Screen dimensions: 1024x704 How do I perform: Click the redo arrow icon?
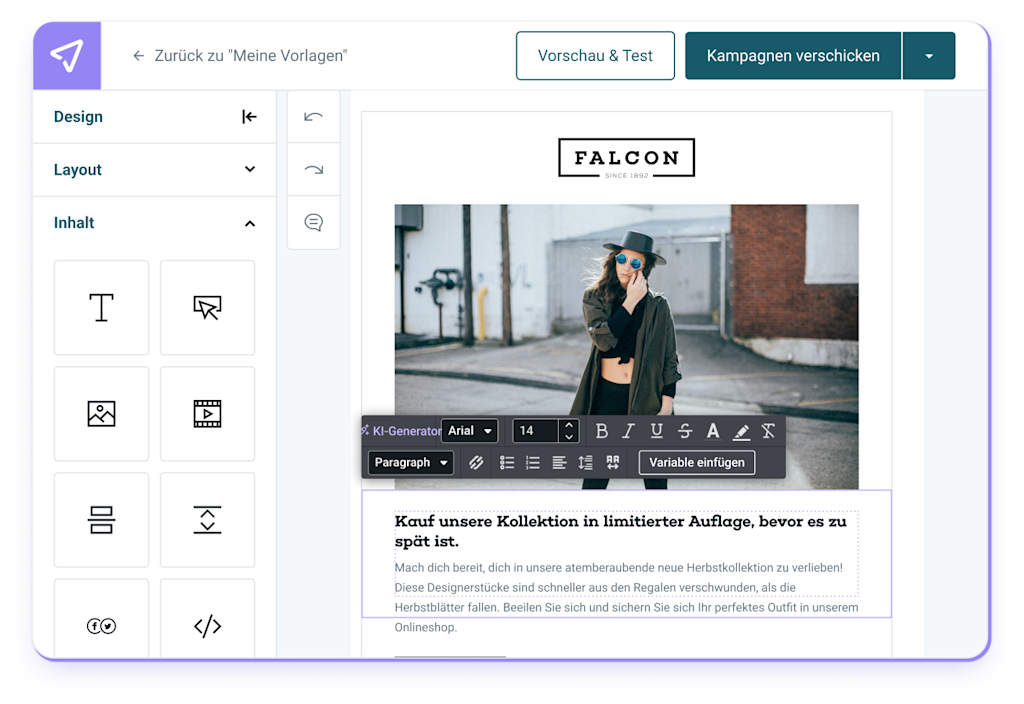click(314, 170)
